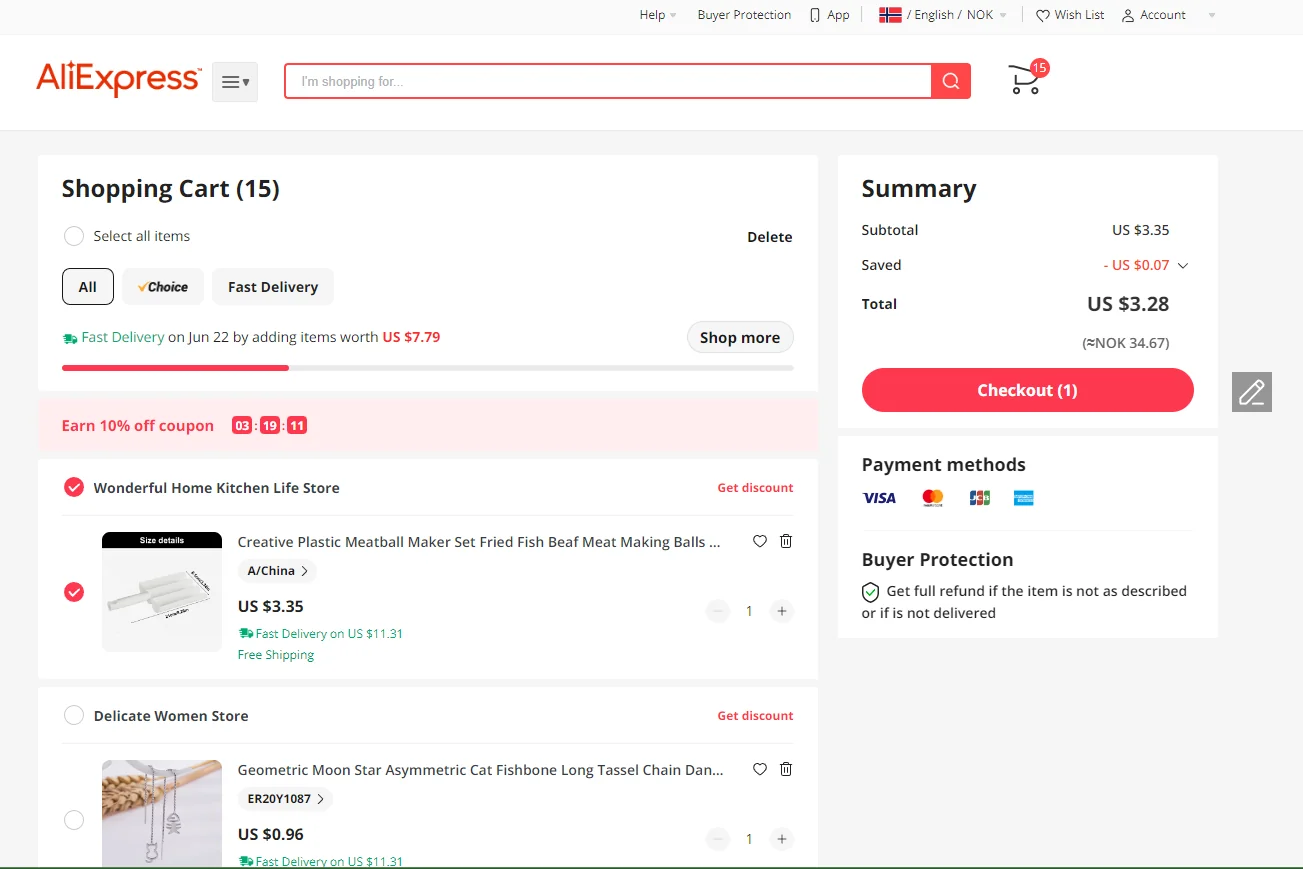Decrease Geometric Moon Star quantity with minus

pyautogui.click(x=718, y=839)
